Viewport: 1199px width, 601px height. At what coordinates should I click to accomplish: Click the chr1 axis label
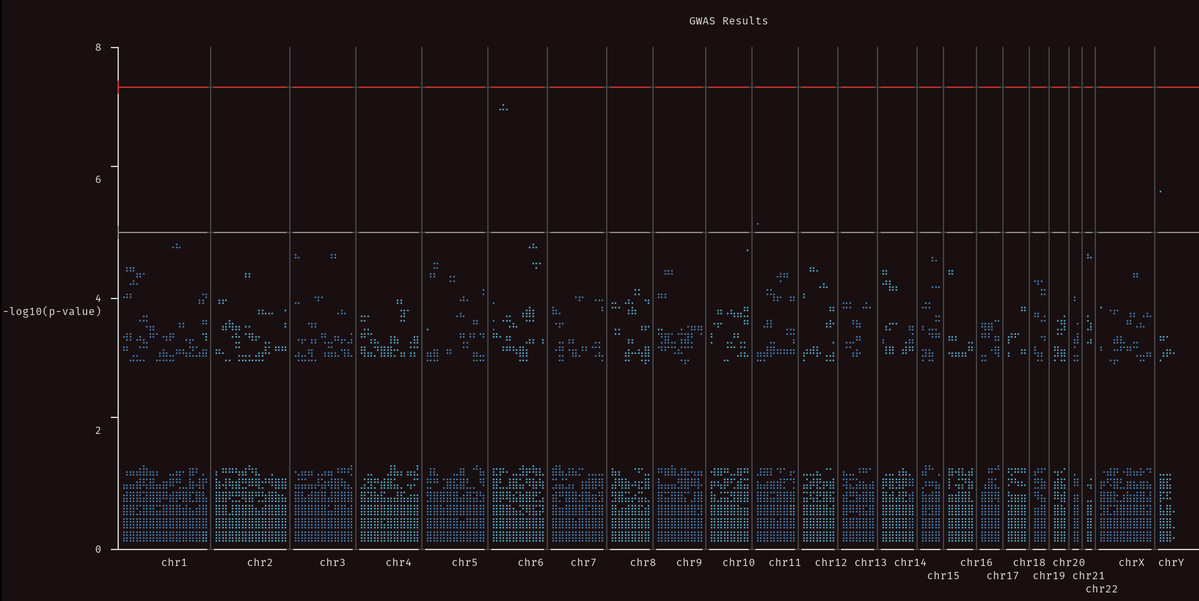[174, 563]
